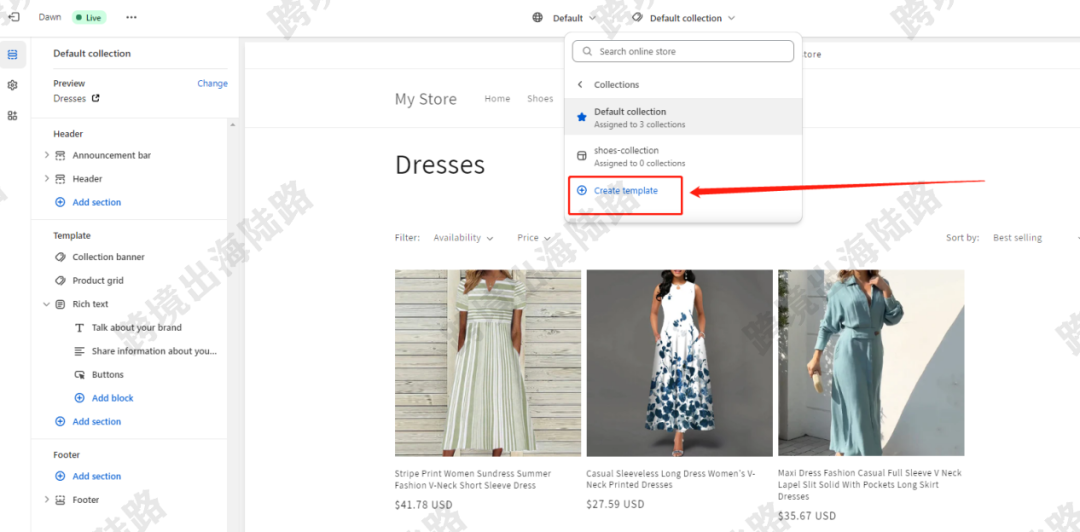Open Dresses preview external link icon
This screenshot has height=532, width=1080.
[x=96, y=99]
